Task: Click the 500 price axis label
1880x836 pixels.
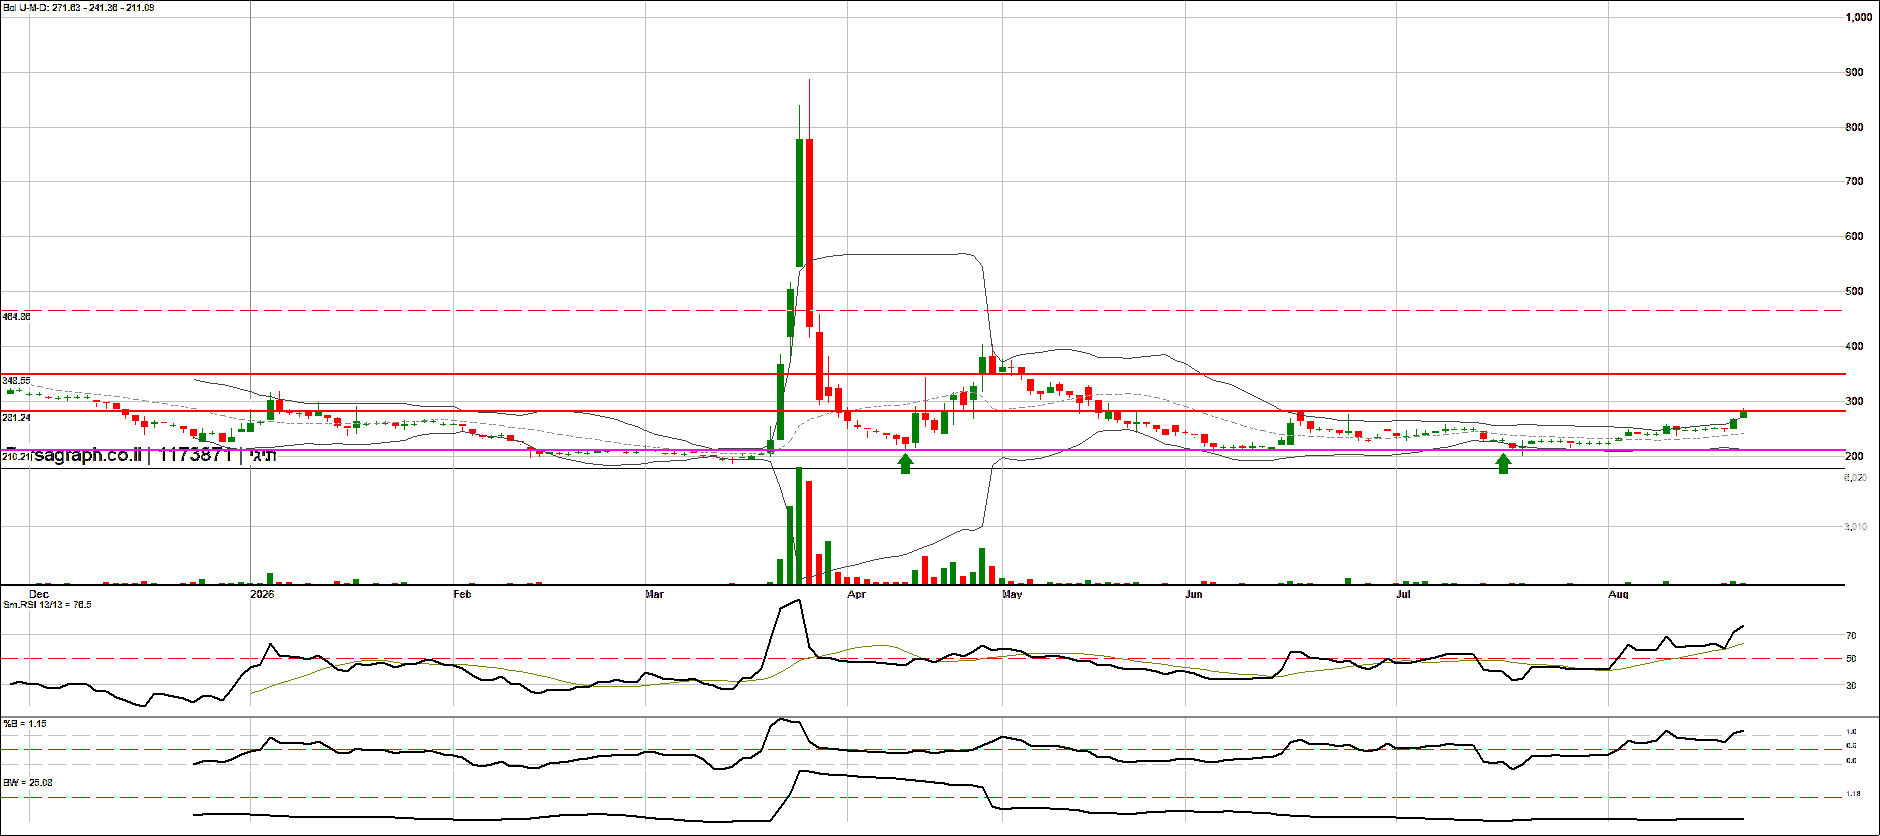Action: (x=1855, y=291)
